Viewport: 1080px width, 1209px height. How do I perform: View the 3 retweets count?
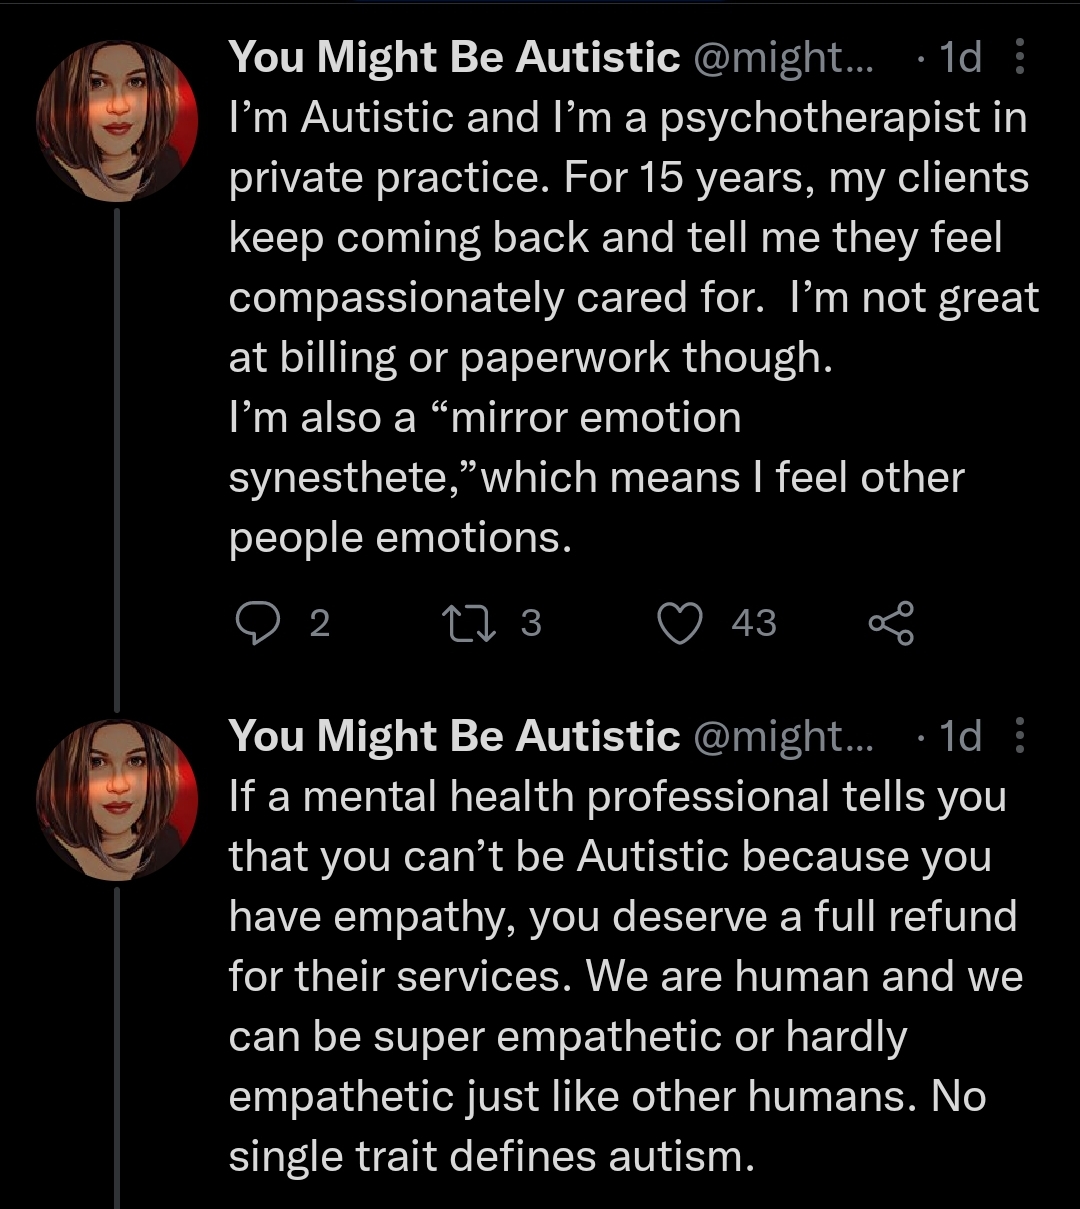pyautogui.click(x=531, y=623)
